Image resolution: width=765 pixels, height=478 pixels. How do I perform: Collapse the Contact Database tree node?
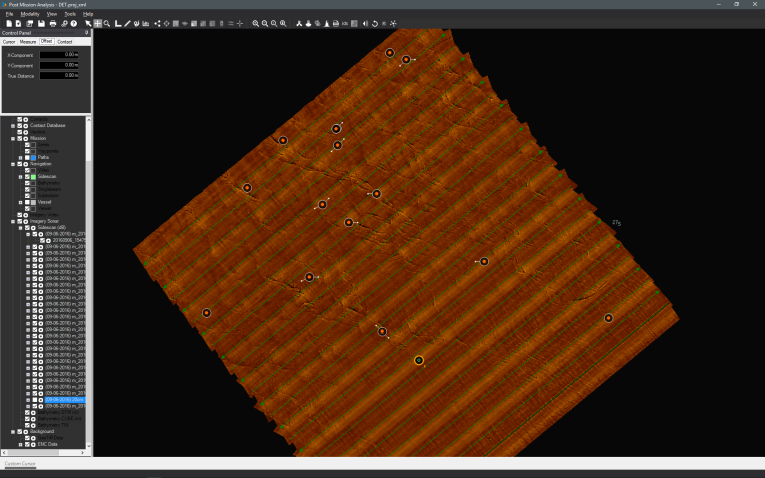pos(13,126)
